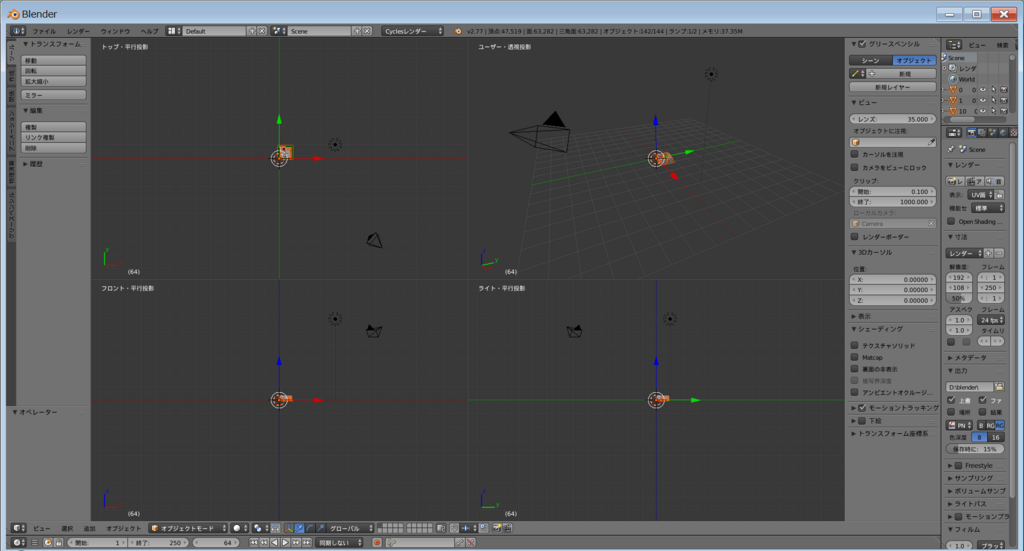Click the properties editor type icon
1024x551 pixels.
point(954,133)
